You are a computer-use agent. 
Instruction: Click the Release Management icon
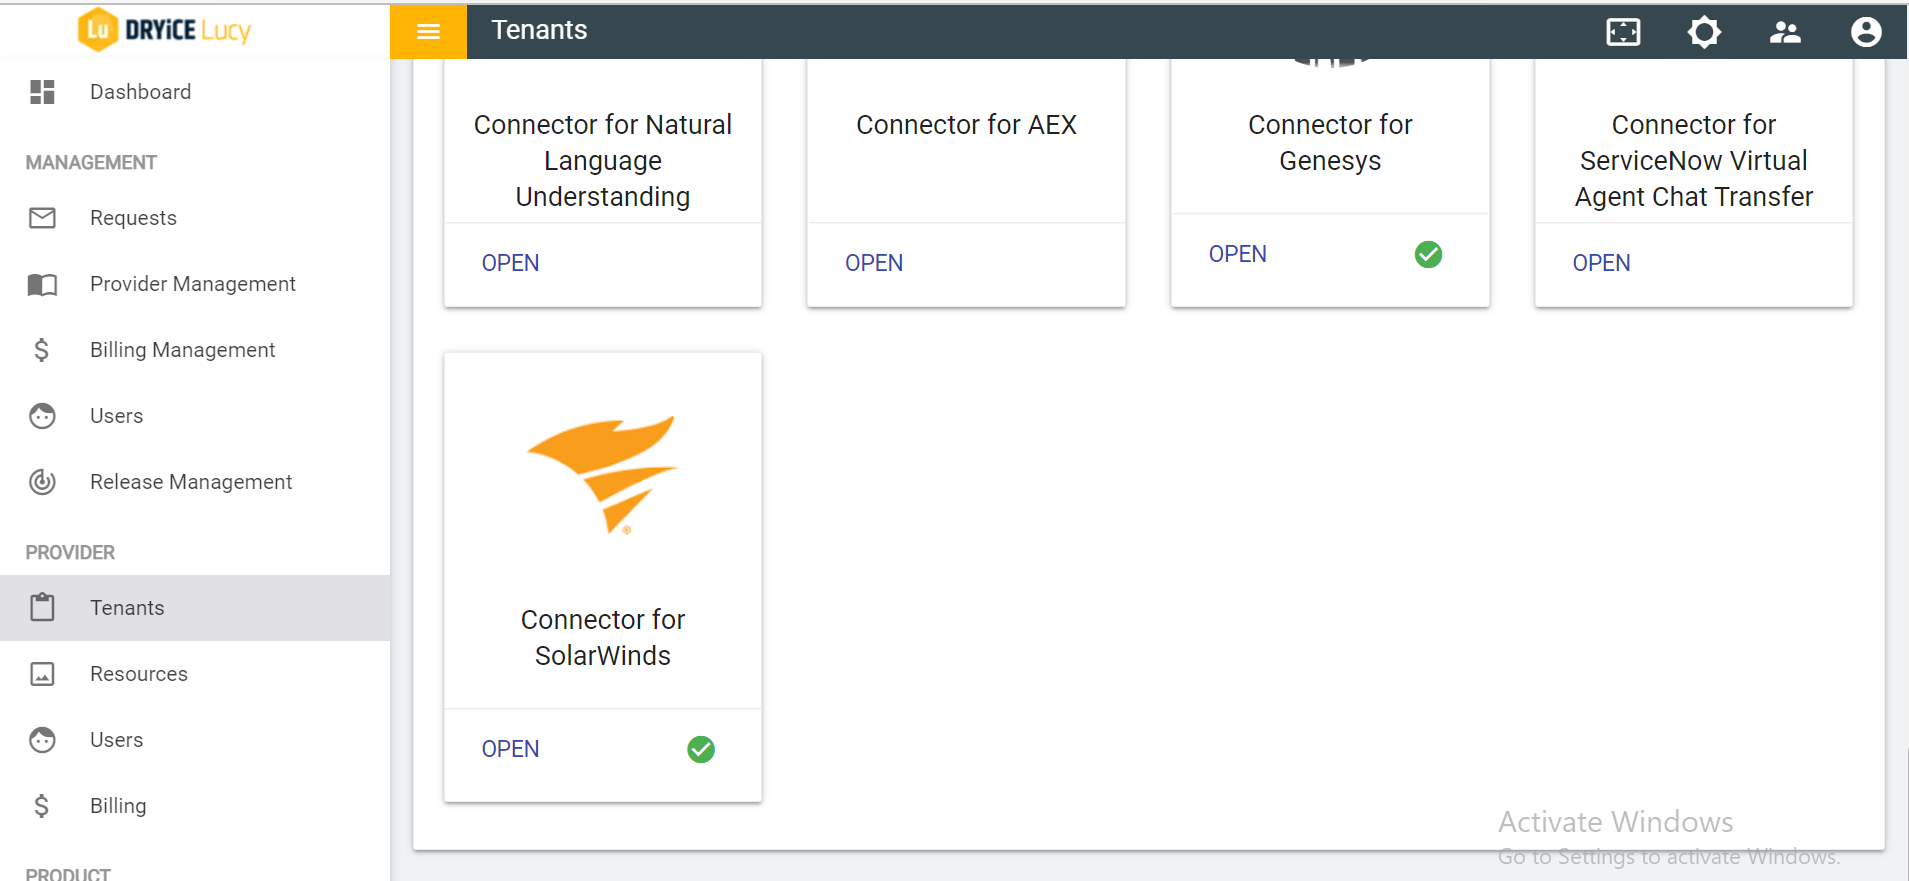pos(42,482)
